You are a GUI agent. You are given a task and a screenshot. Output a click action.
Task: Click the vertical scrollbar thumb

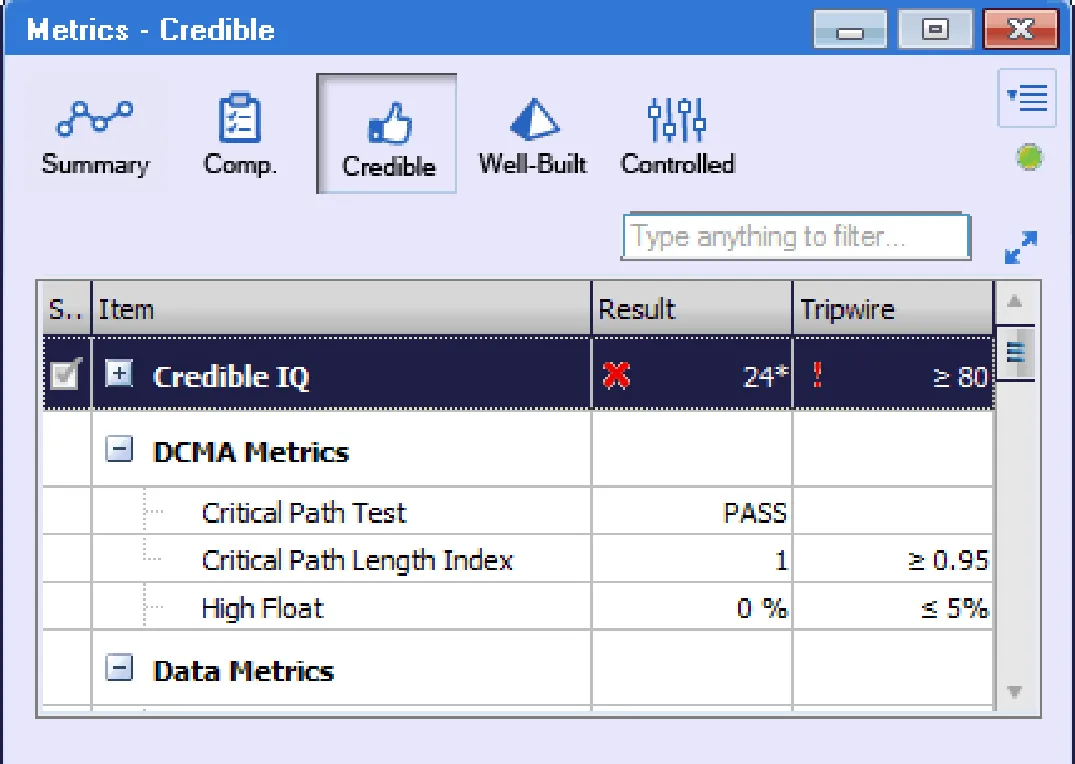click(1015, 353)
